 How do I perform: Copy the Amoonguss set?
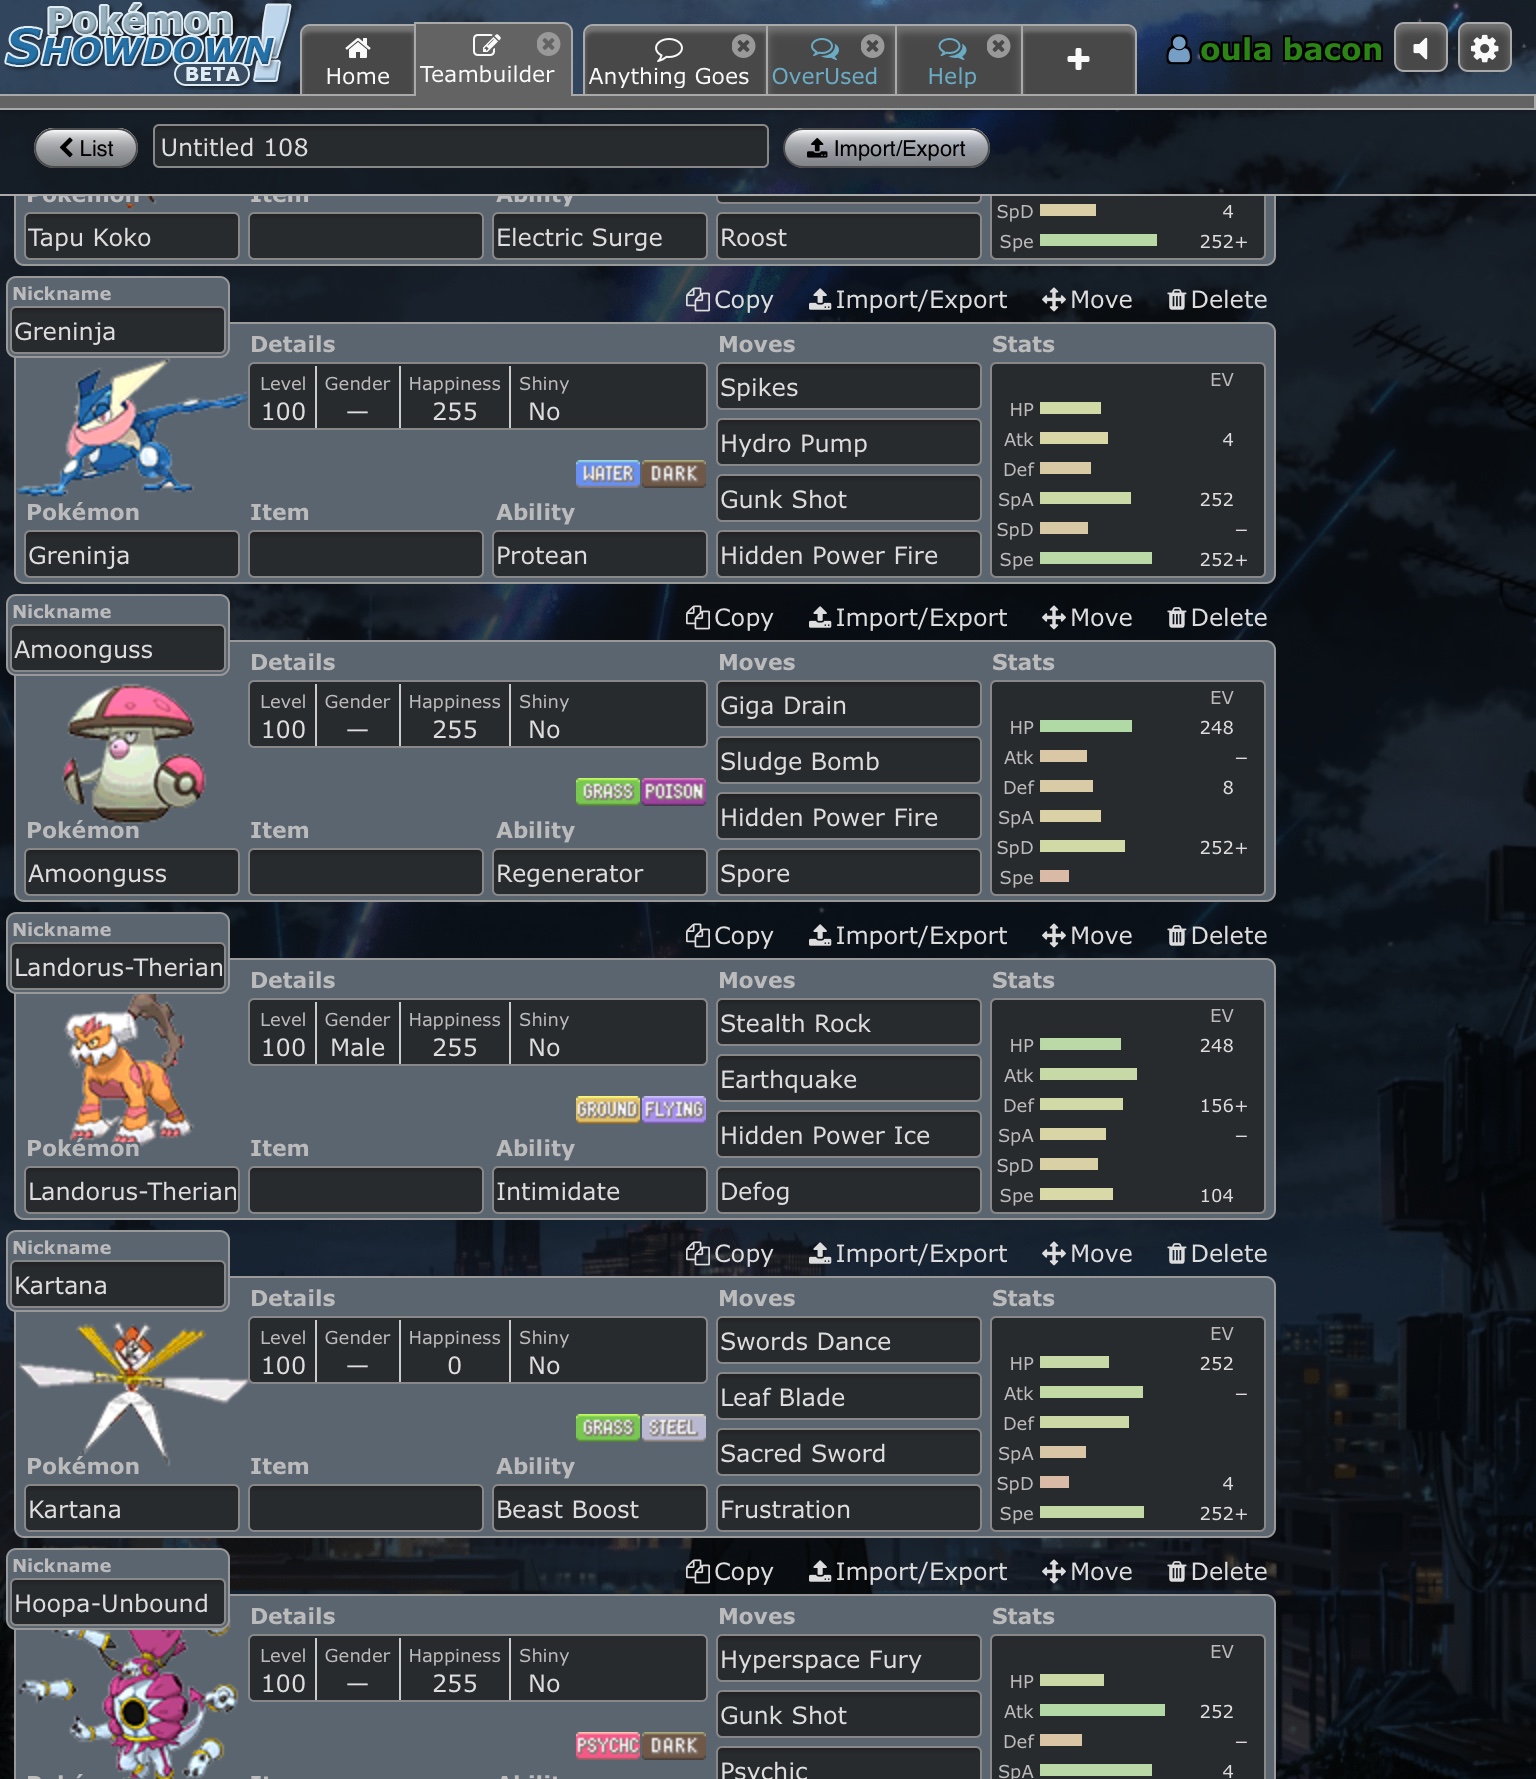tap(729, 618)
